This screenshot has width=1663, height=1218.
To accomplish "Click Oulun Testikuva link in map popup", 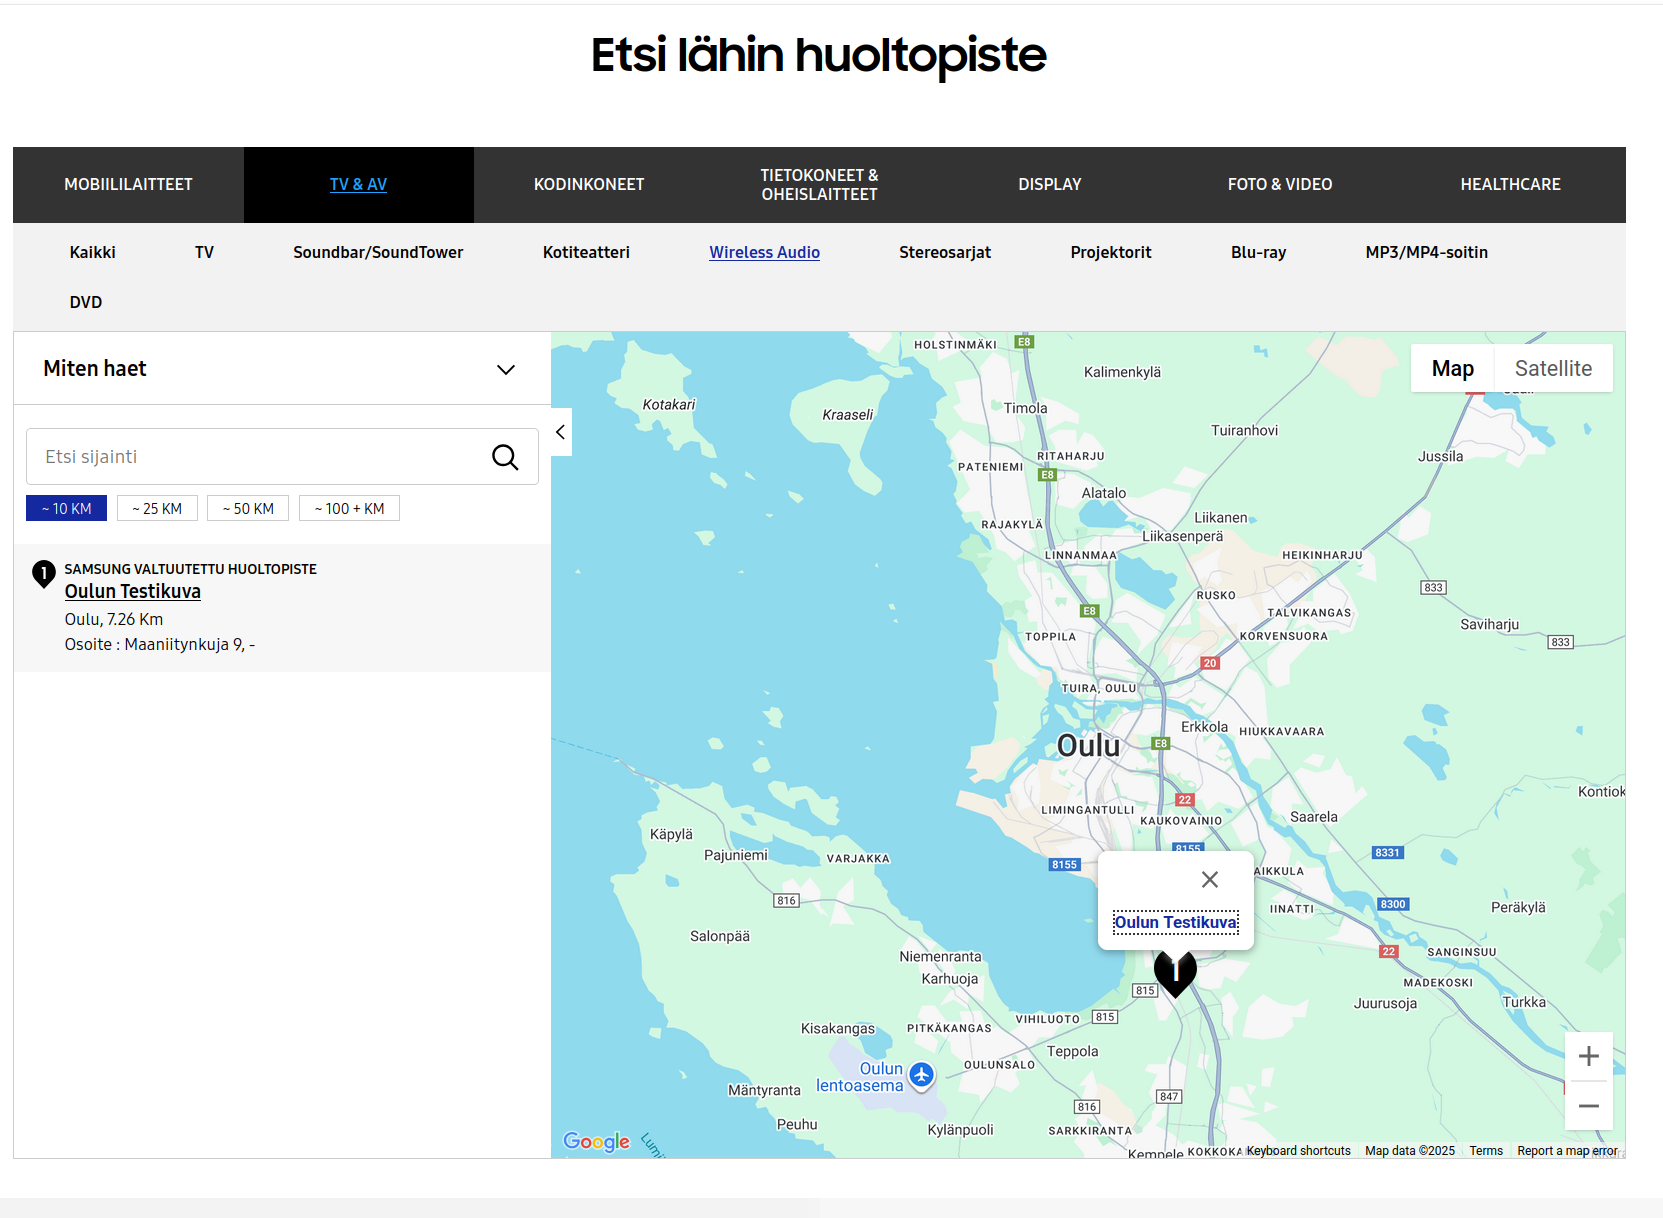I will [x=1175, y=922].
